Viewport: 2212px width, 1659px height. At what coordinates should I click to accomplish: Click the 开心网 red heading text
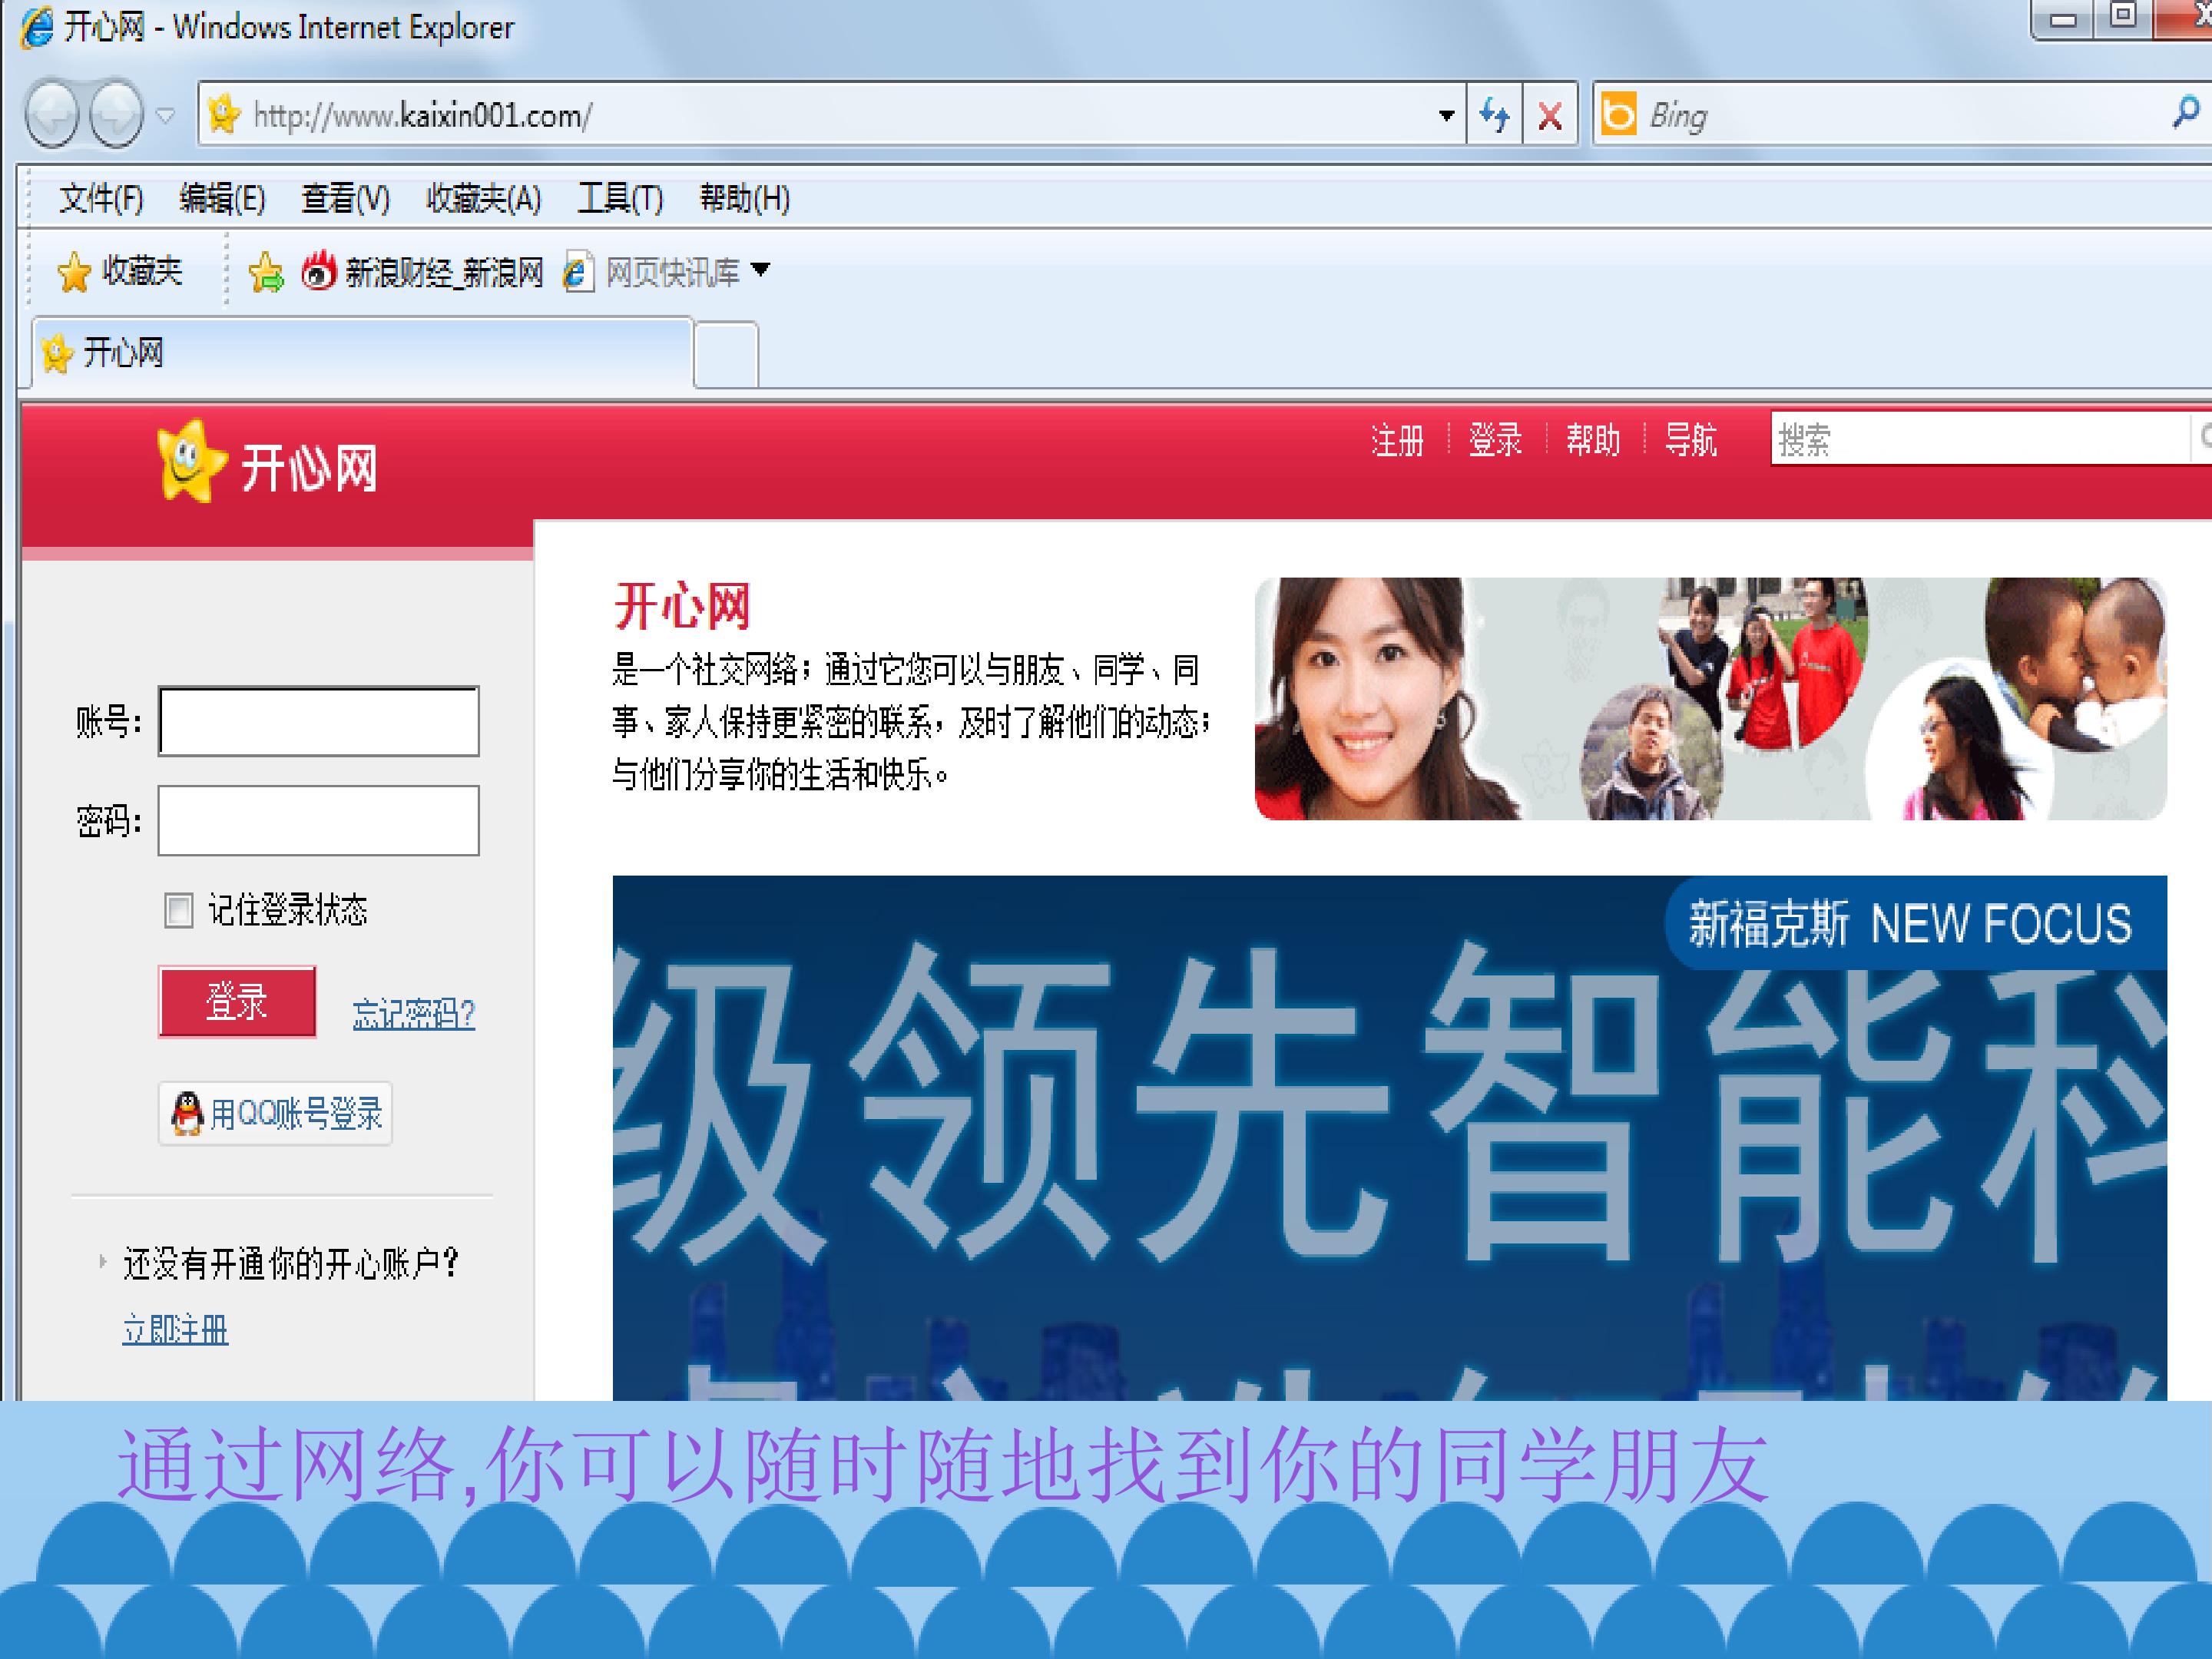point(682,606)
